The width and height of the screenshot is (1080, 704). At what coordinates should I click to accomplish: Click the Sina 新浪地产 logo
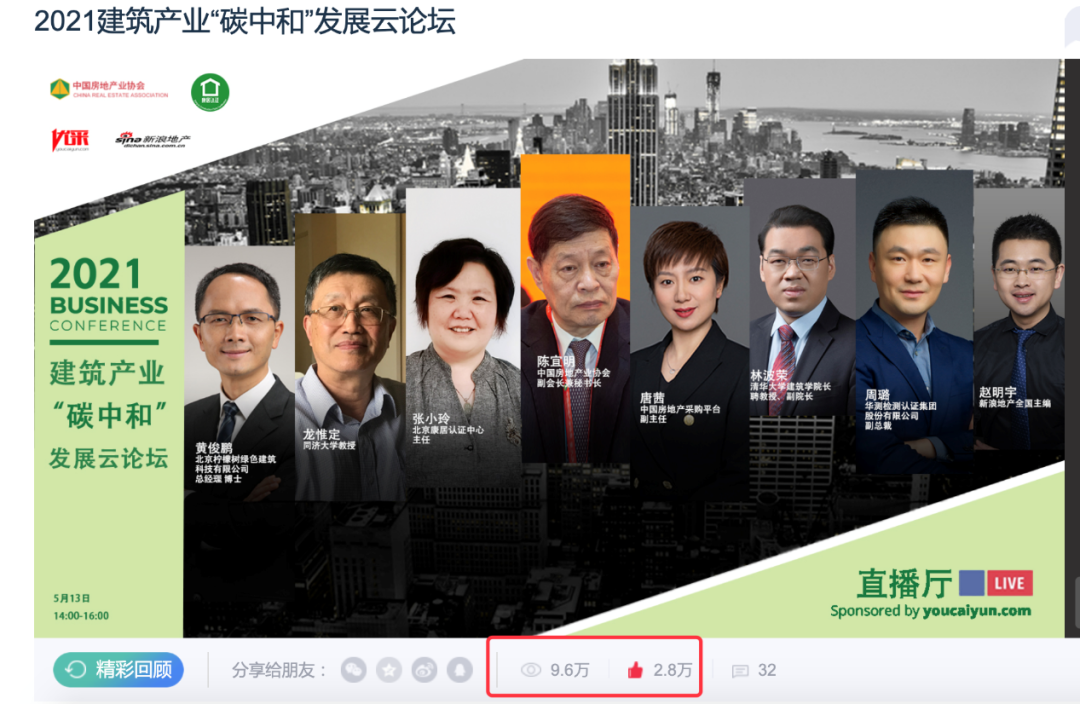pyautogui.click(x=153, y=140)
